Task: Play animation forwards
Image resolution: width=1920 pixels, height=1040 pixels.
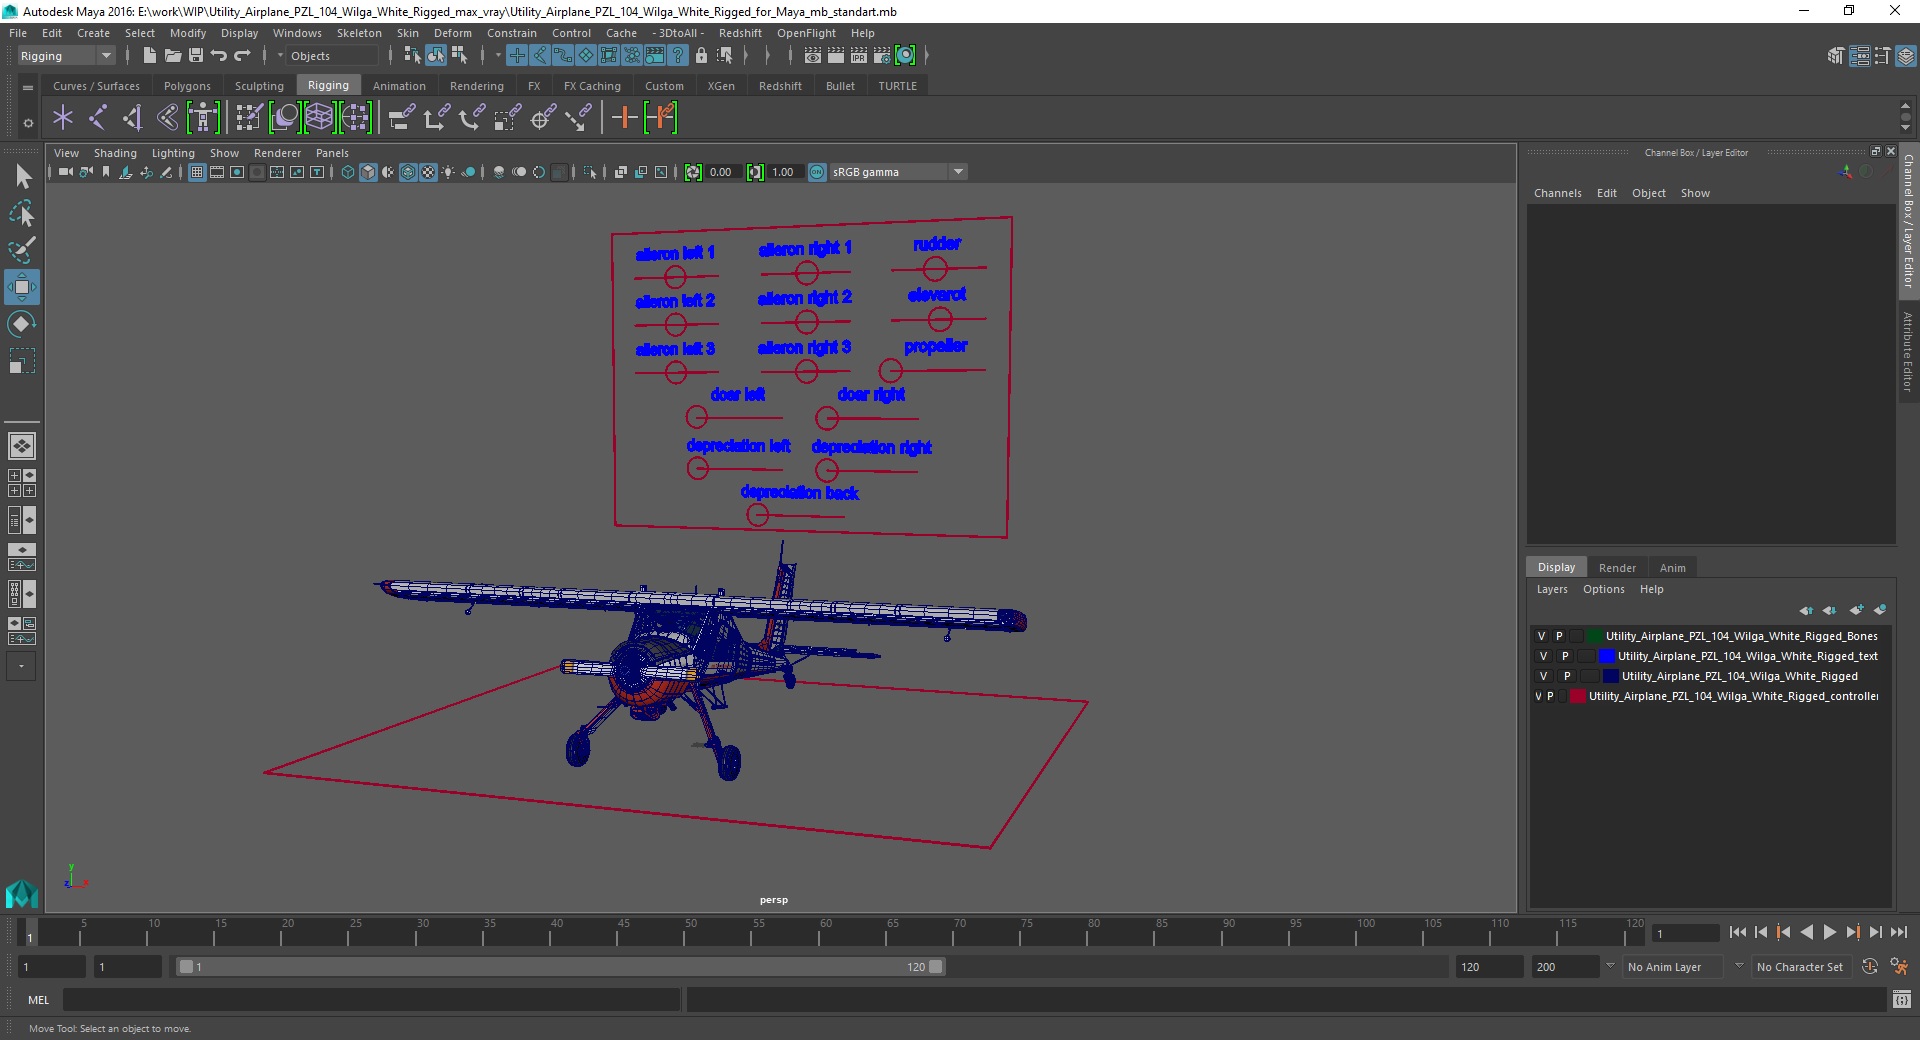Action: 1830,932
